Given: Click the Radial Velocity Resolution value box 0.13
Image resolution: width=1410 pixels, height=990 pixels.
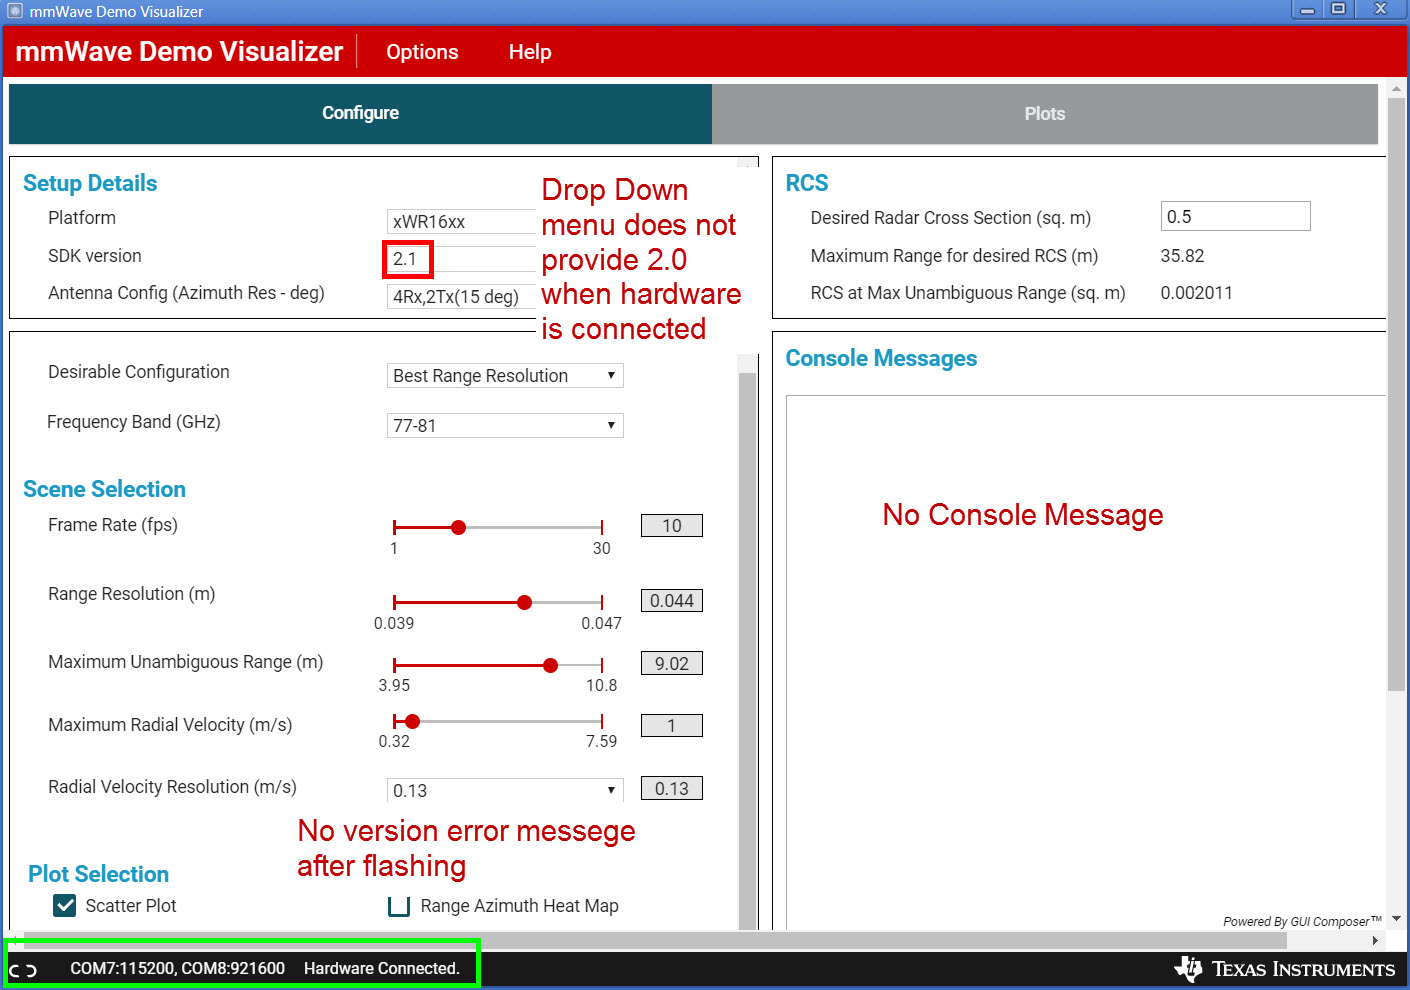Looking at the screenshot, I should (672, 789).
